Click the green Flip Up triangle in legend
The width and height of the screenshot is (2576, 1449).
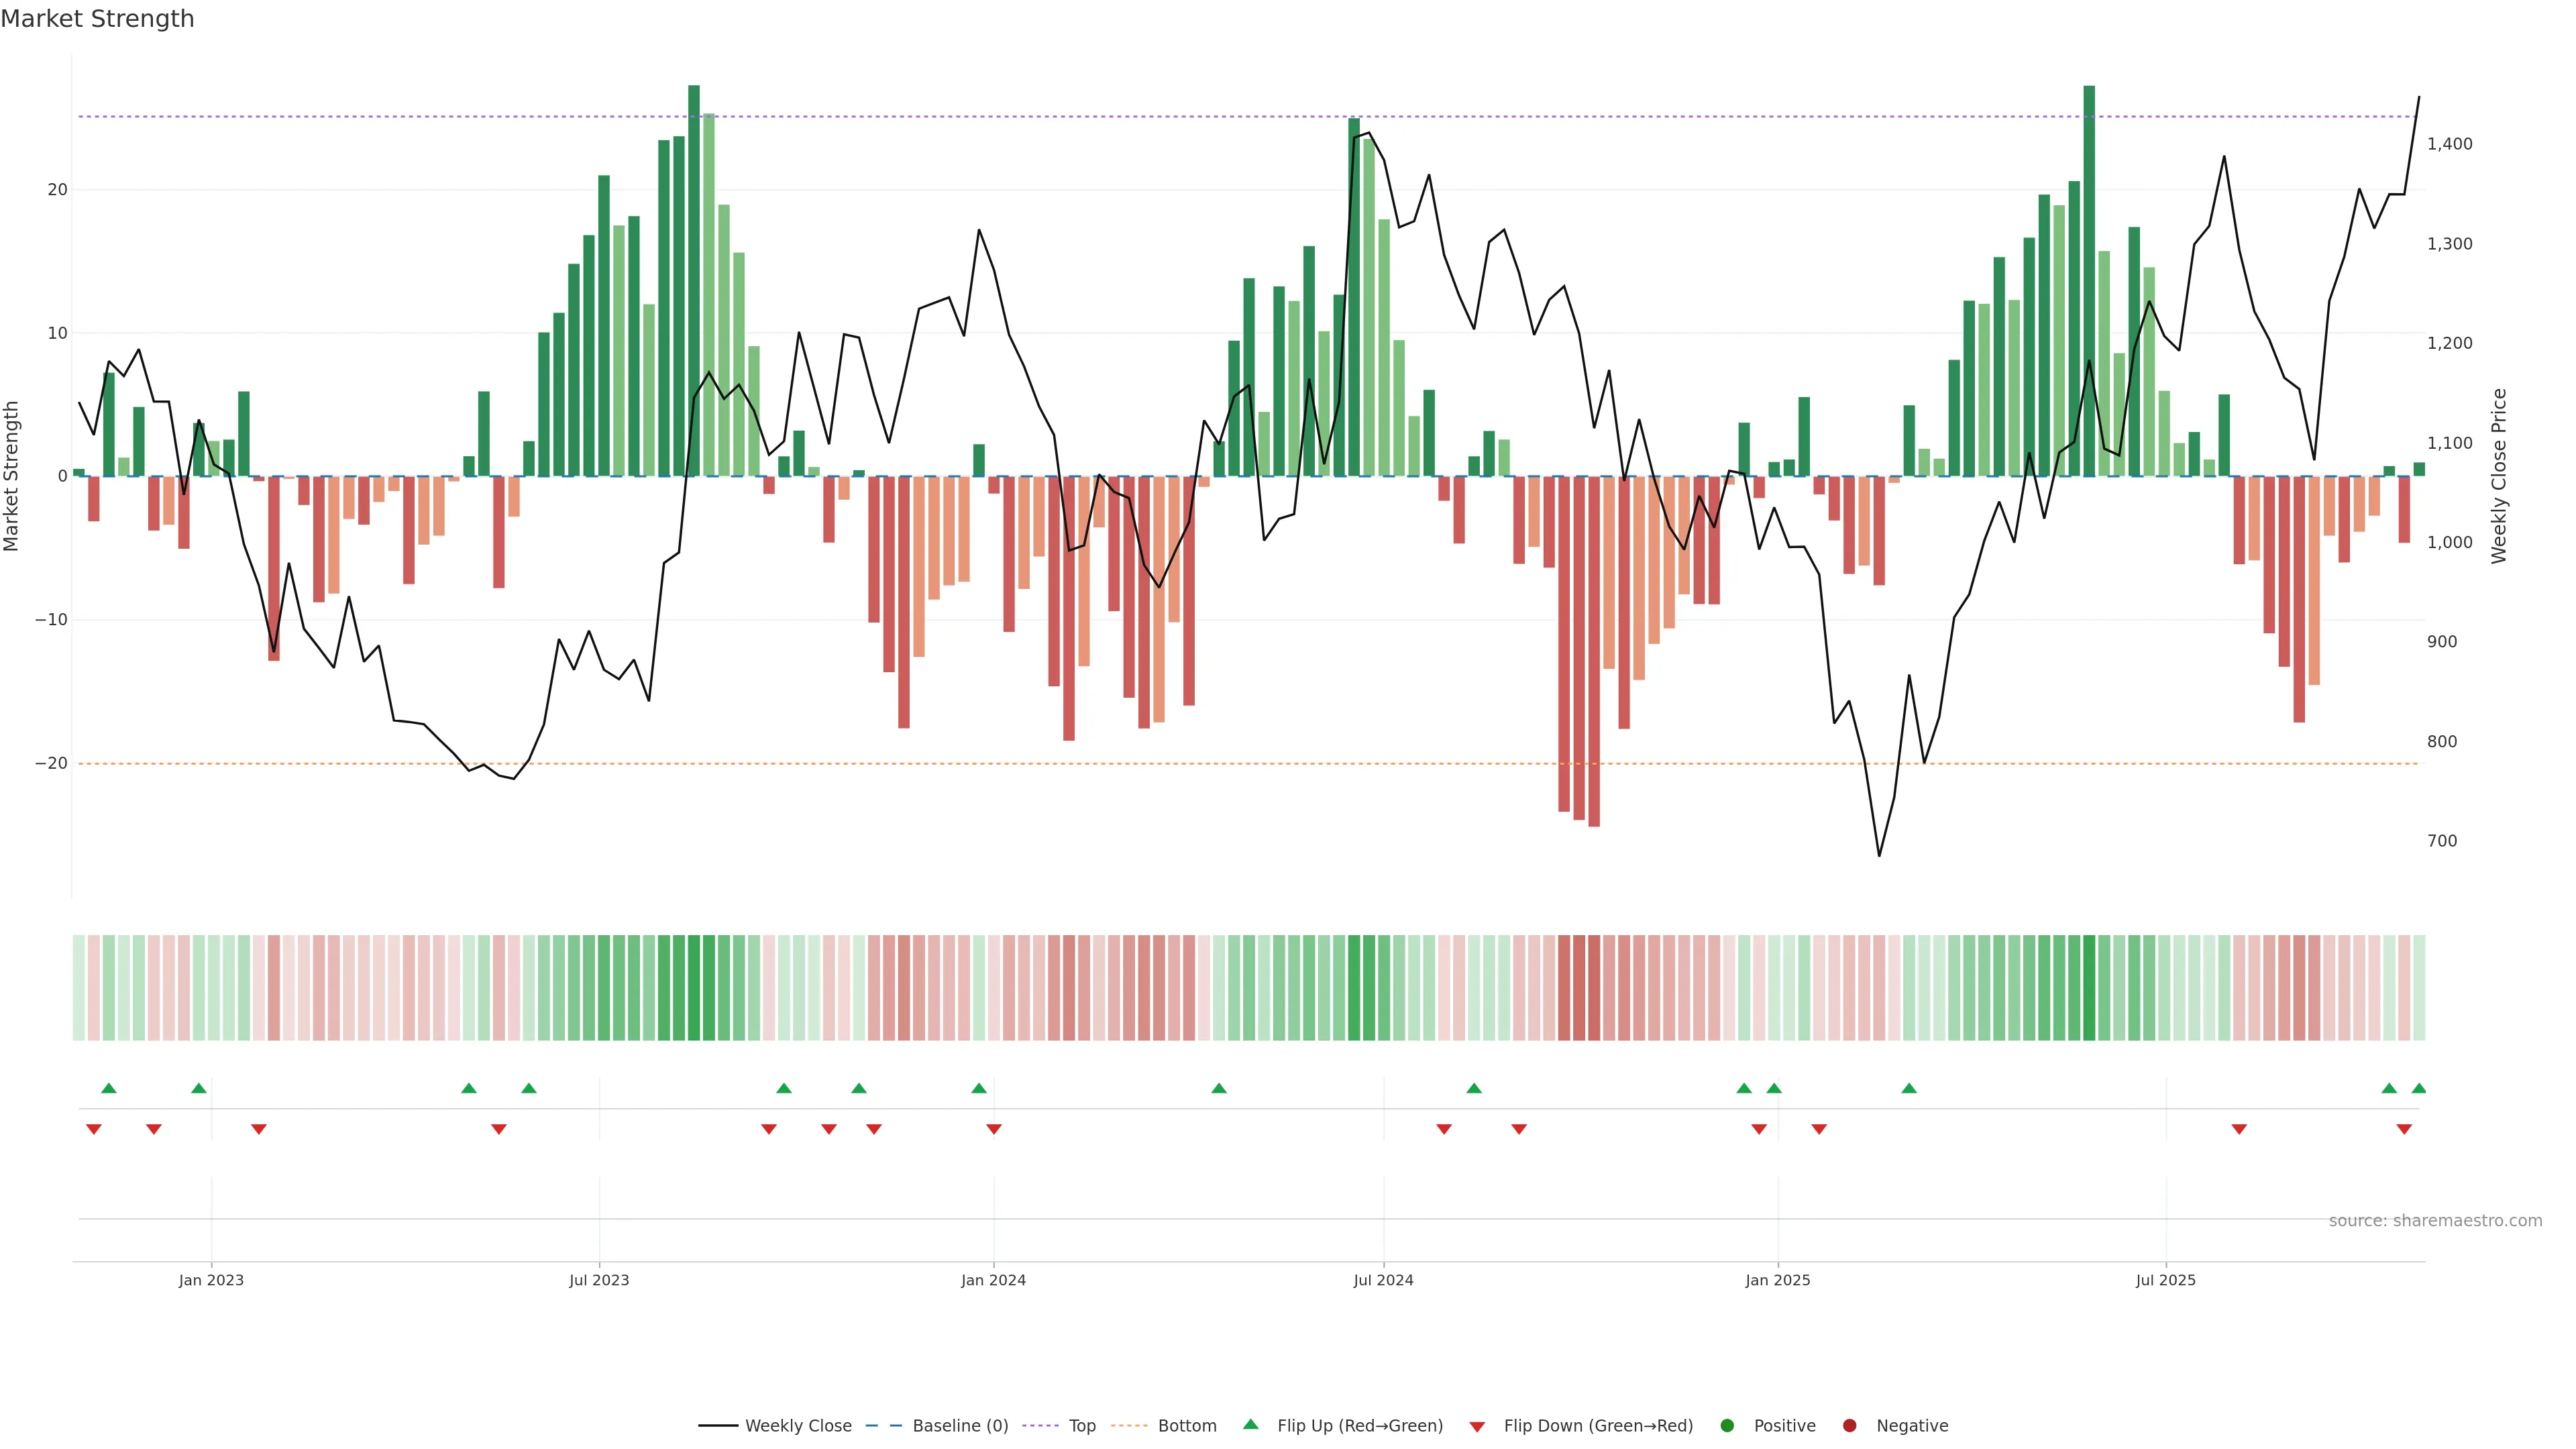tap(1250, 1425)
